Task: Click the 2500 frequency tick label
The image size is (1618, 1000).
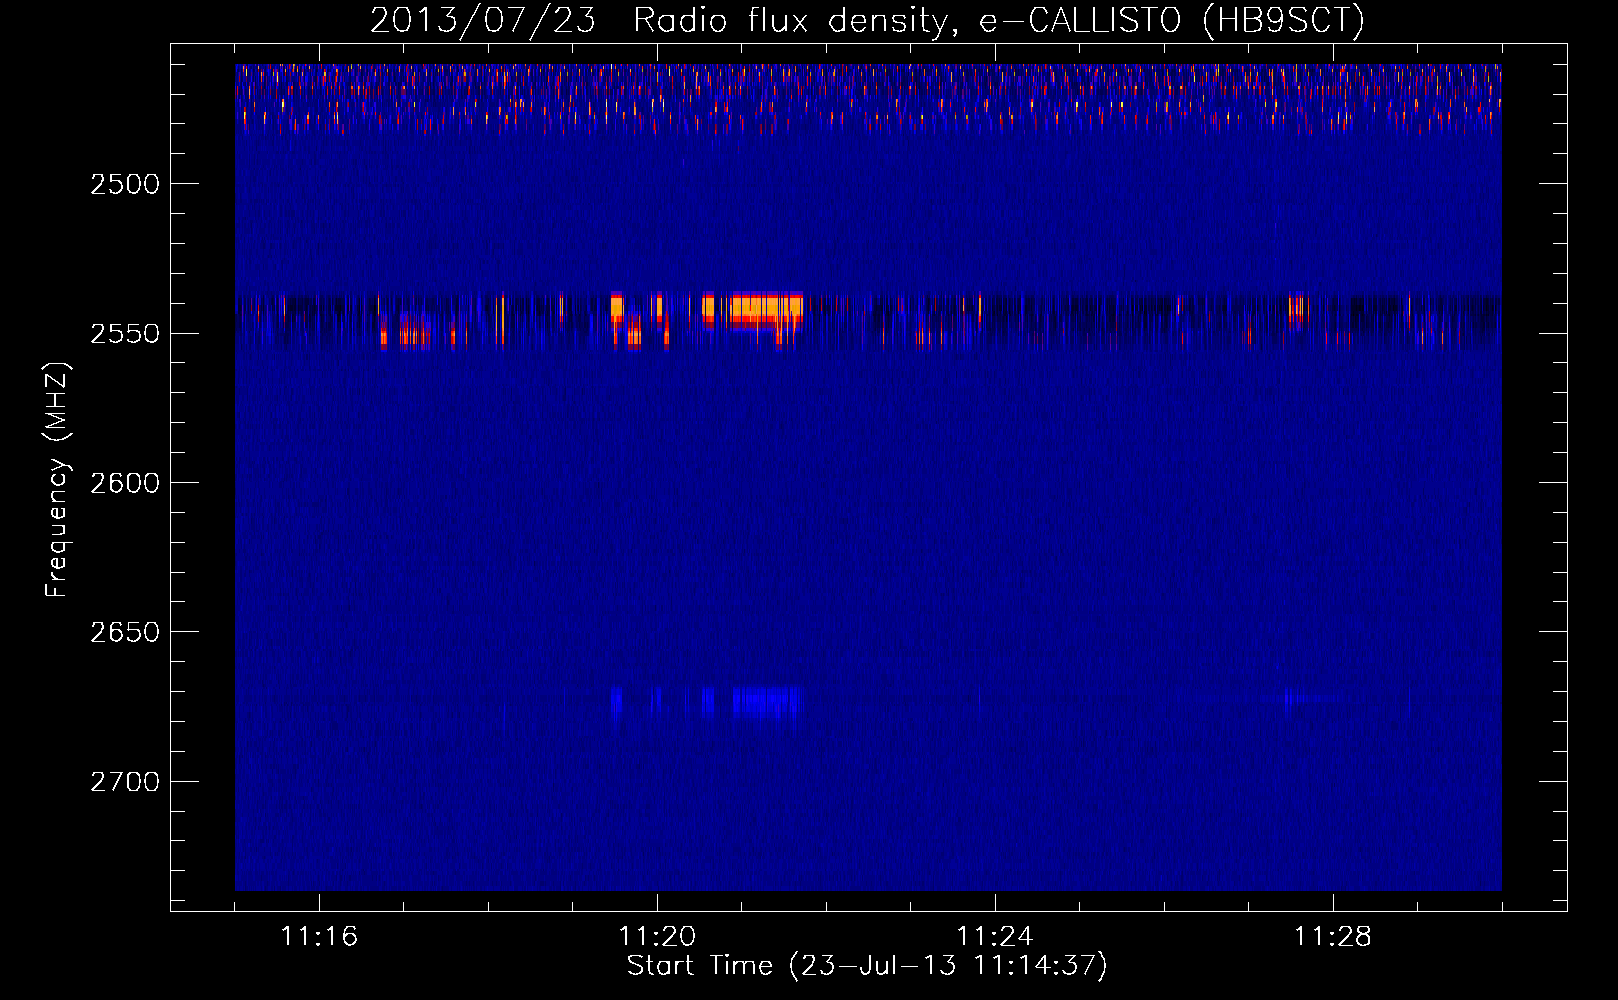Action: (125, 184)
